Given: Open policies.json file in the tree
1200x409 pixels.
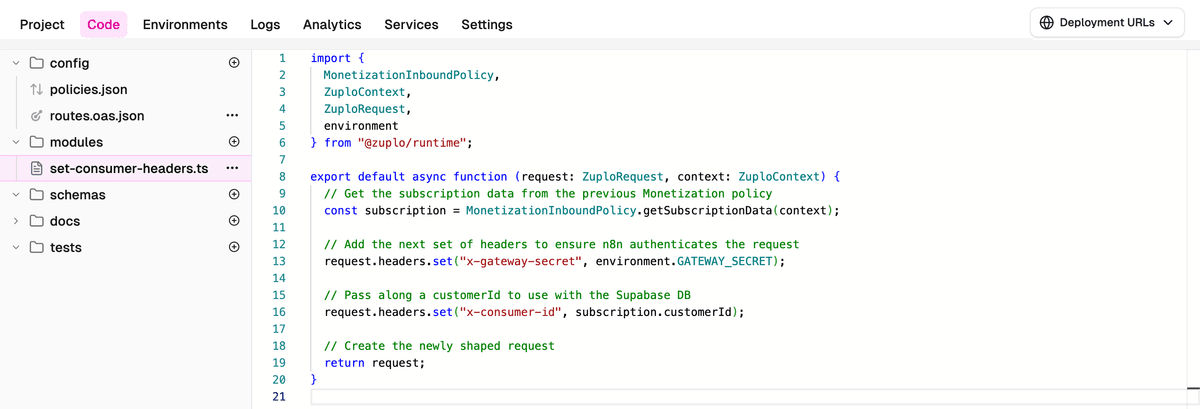Looking at the screenshot, I should click(x=89, y=89).
